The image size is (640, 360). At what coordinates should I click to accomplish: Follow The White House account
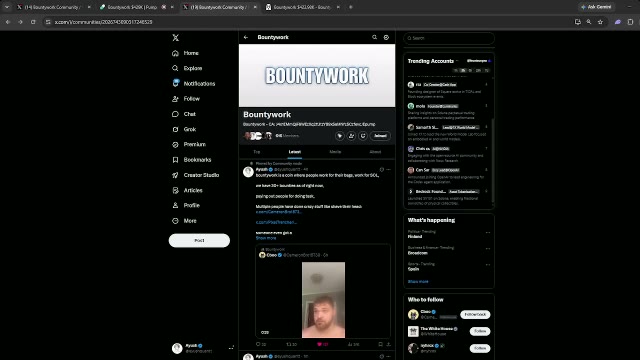[480, 331]
